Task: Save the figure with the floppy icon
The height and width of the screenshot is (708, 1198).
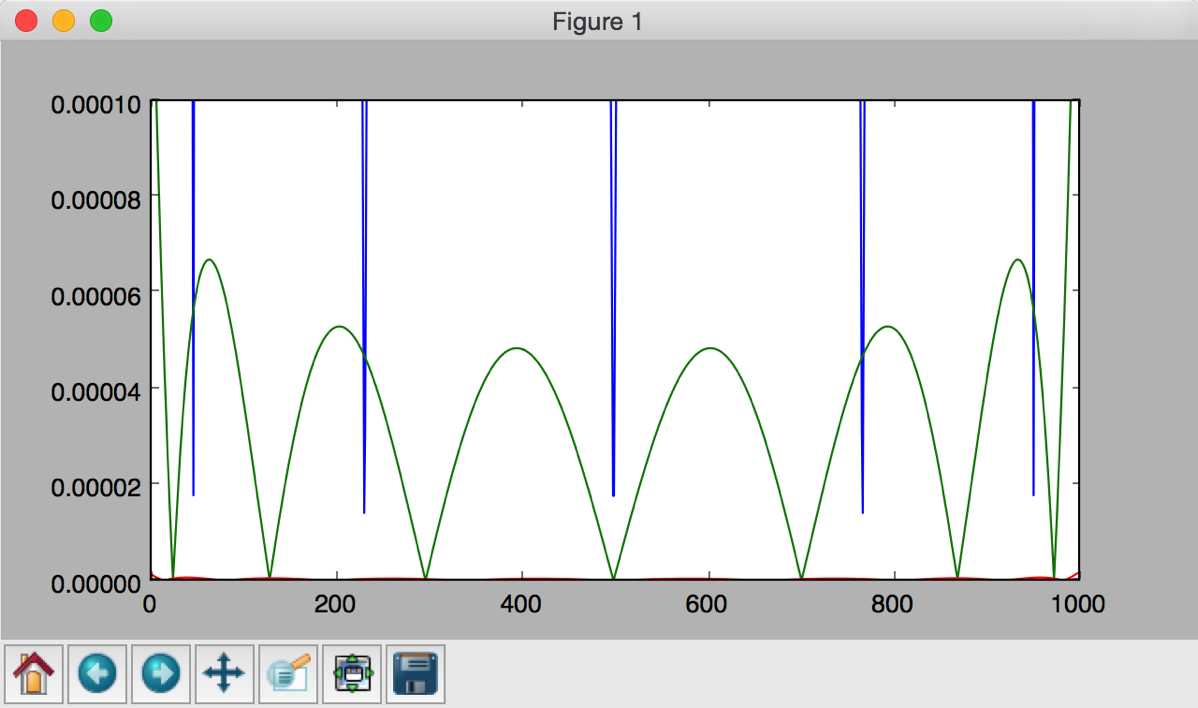Action: point(416,674)
